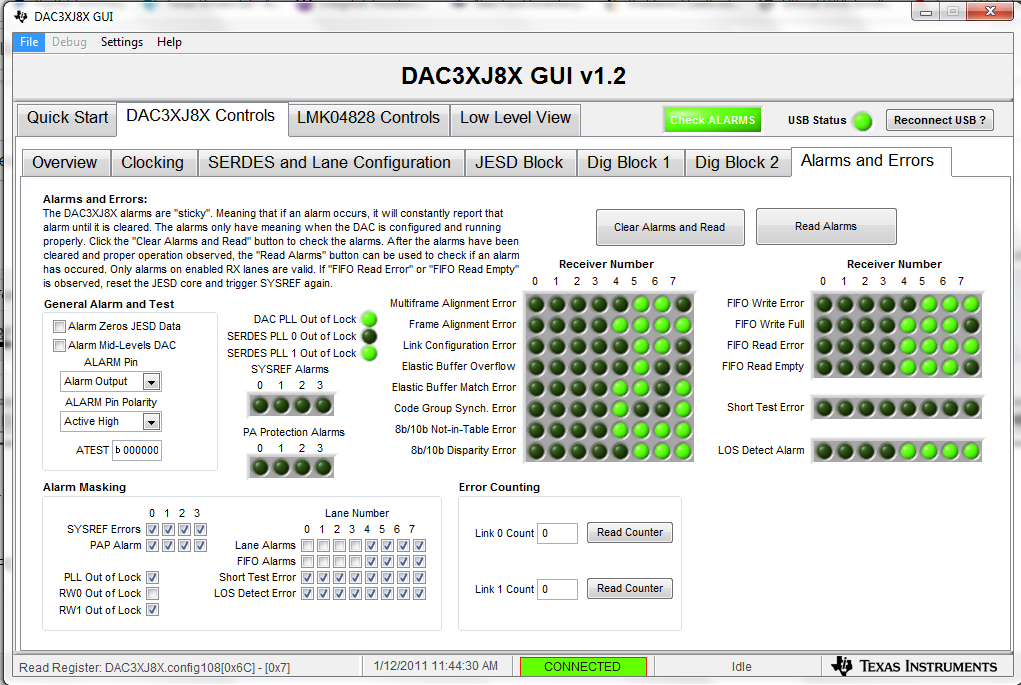Image resolution: width=1021 pixels, height=685 pixels.
Task: Click LOS Detect Alarm LED for receiver 4
Action: [x=908, y=451]
